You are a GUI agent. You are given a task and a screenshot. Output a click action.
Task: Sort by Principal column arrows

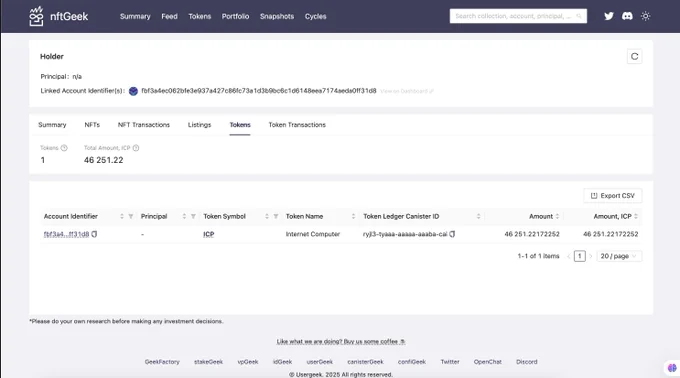[x=184, y=216]
